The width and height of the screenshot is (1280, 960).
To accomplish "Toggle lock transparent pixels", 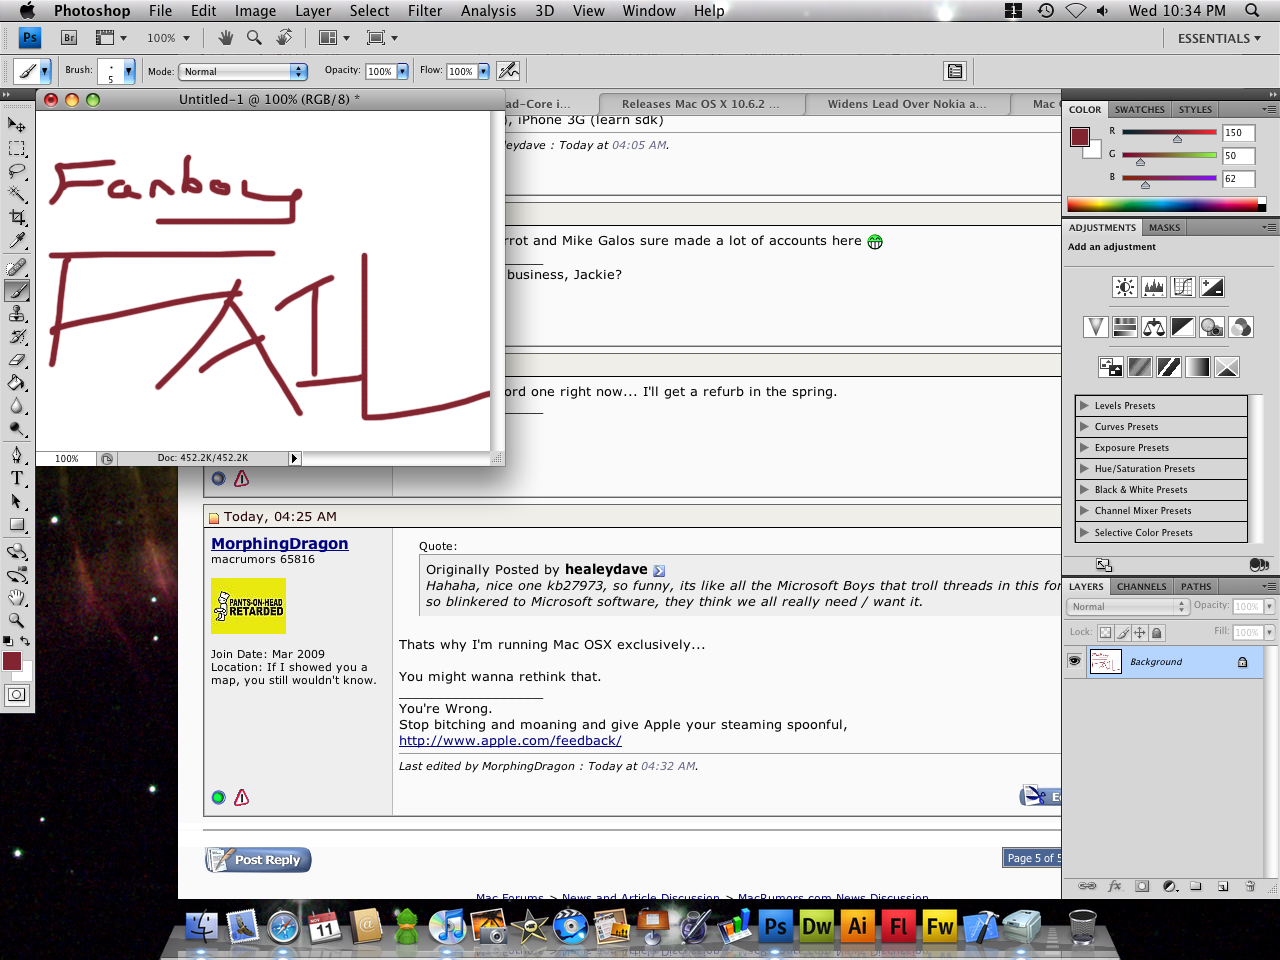I will (1105, 632).
